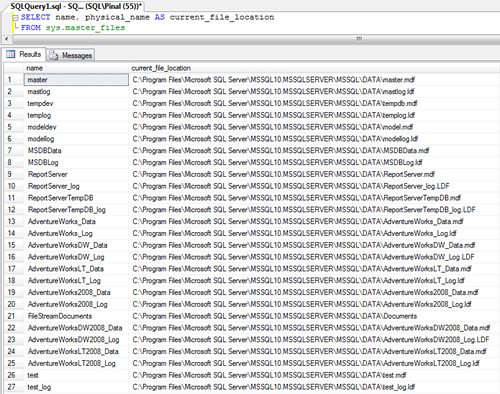
Task: Select row header number 27
Action: pos(14,387)
